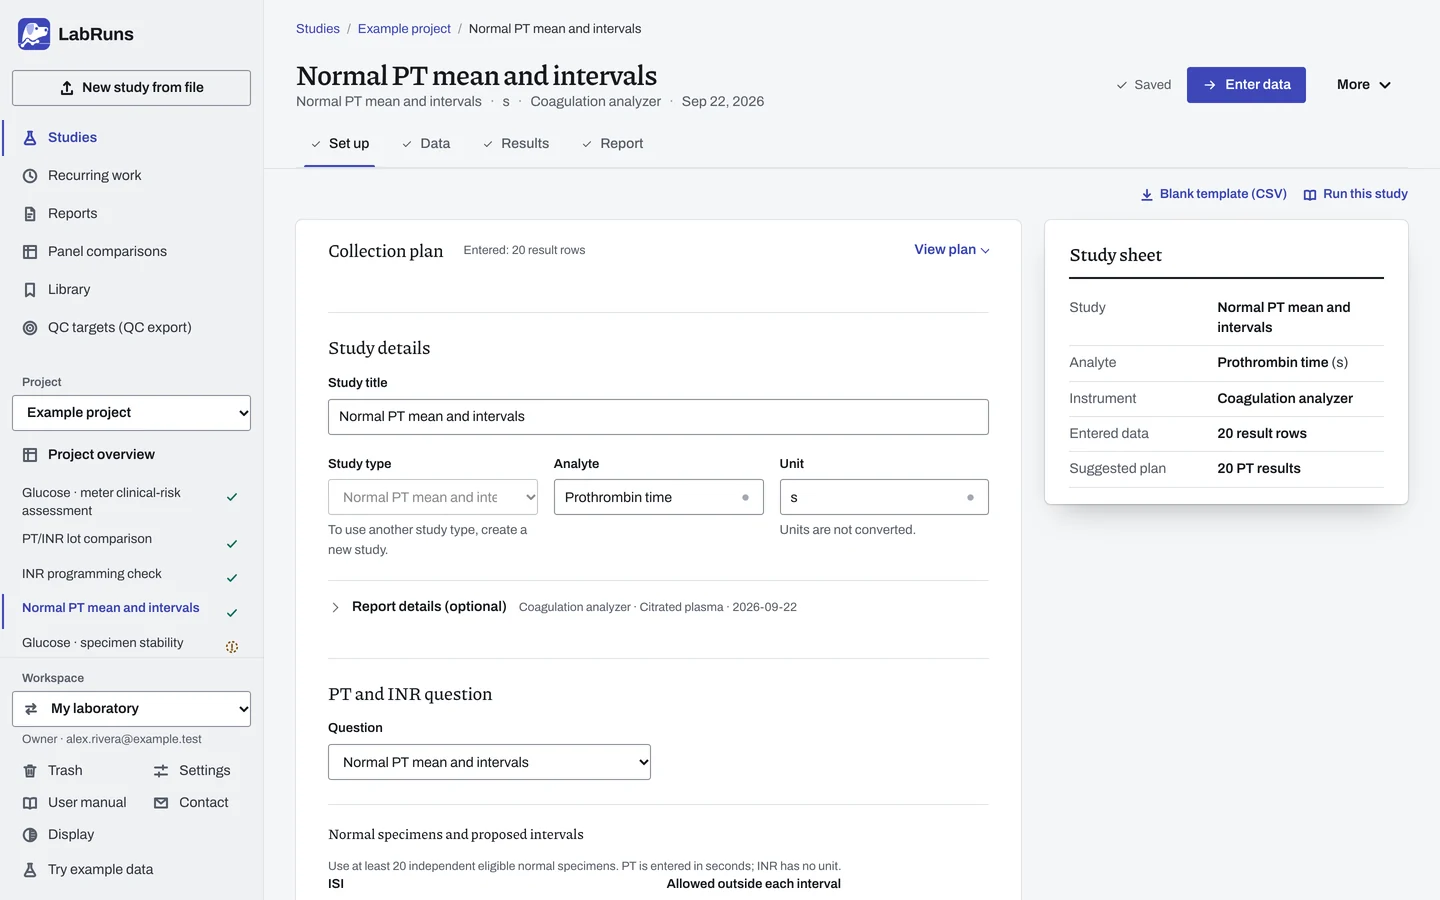Open the Studies breadcrumb link
The width and height of the screenshot is (1440, 900).
318,29
